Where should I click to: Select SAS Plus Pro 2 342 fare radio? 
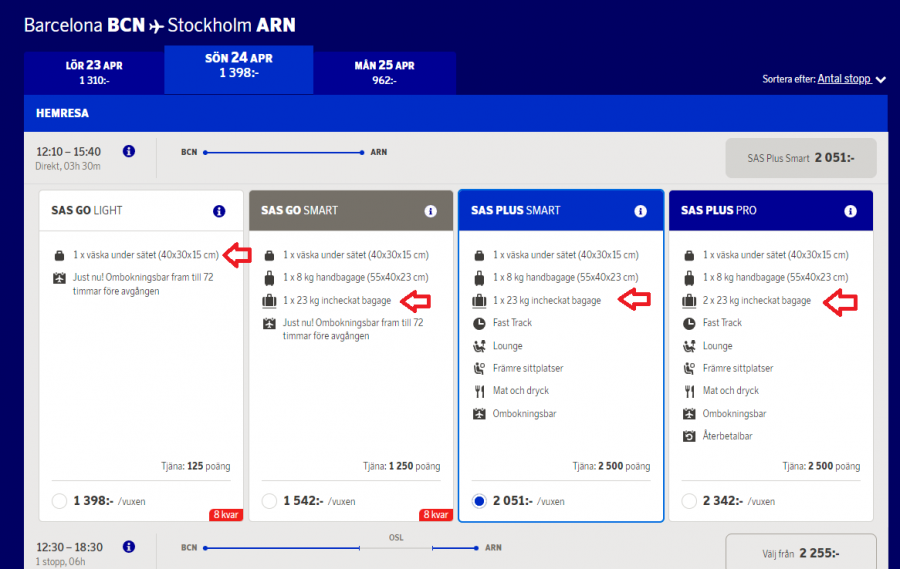pos(689,501)
